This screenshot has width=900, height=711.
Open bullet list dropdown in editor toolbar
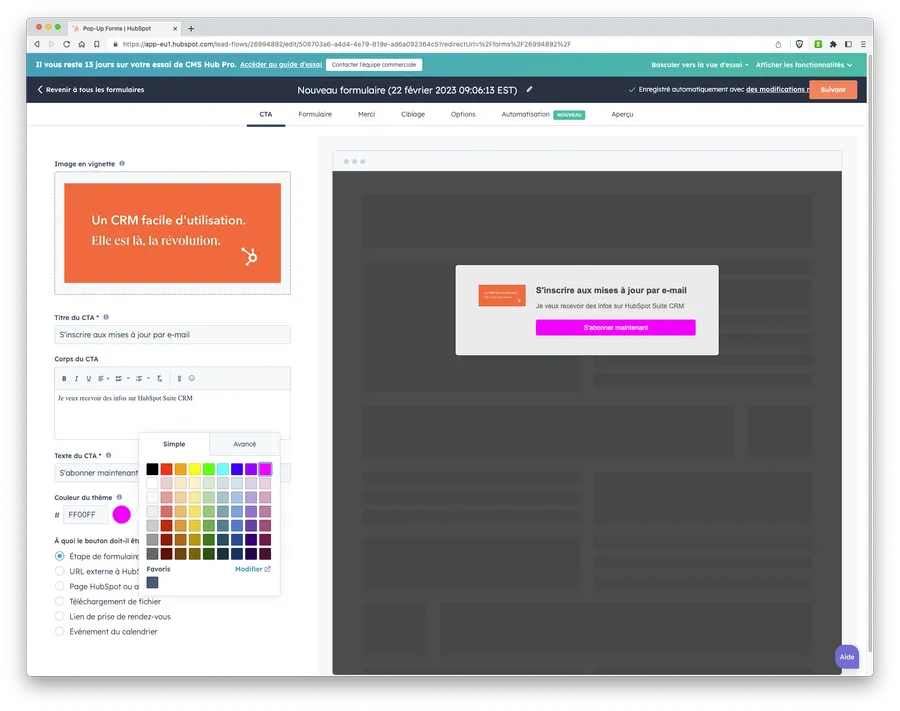(x=122, y=379)
